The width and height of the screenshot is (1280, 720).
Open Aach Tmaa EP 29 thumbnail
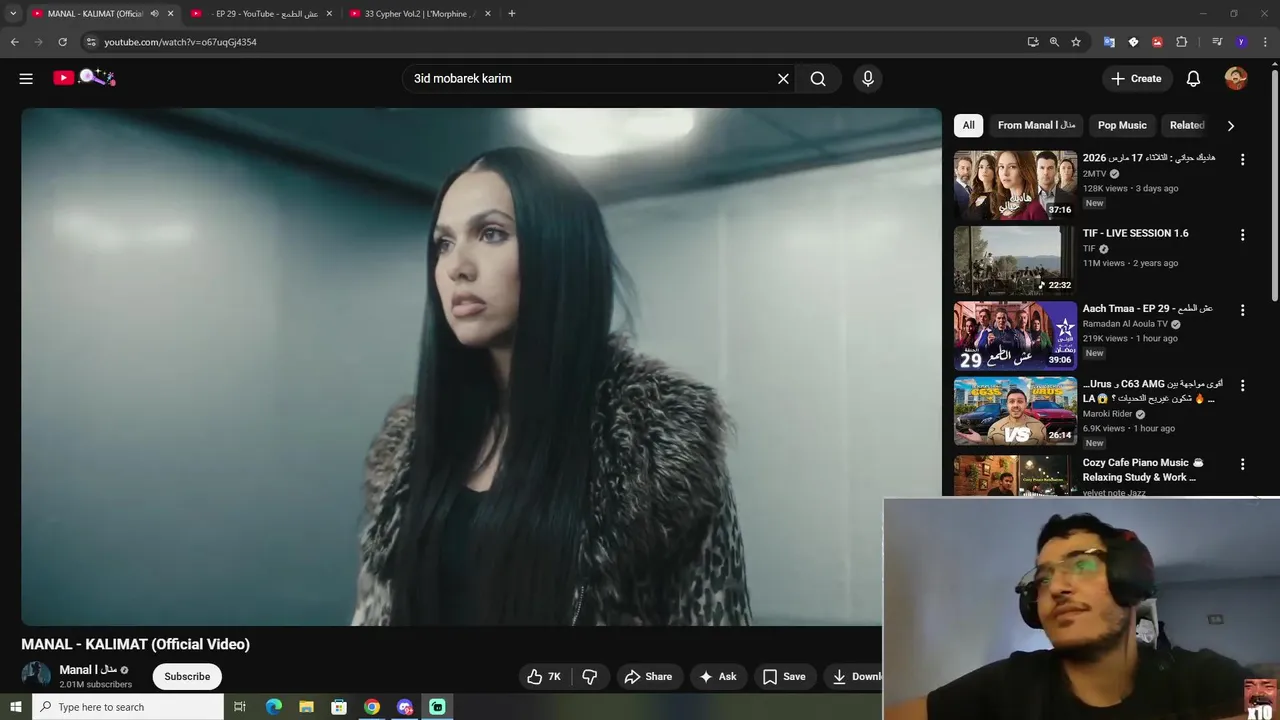click(x=1015, y=335)
